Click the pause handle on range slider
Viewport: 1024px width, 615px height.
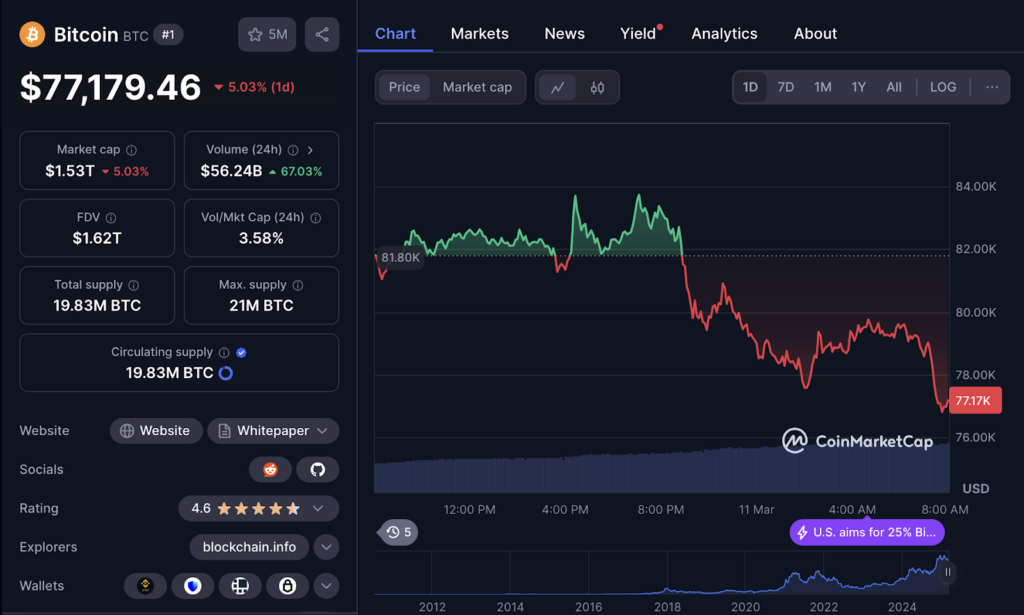(x=947, y=573)
